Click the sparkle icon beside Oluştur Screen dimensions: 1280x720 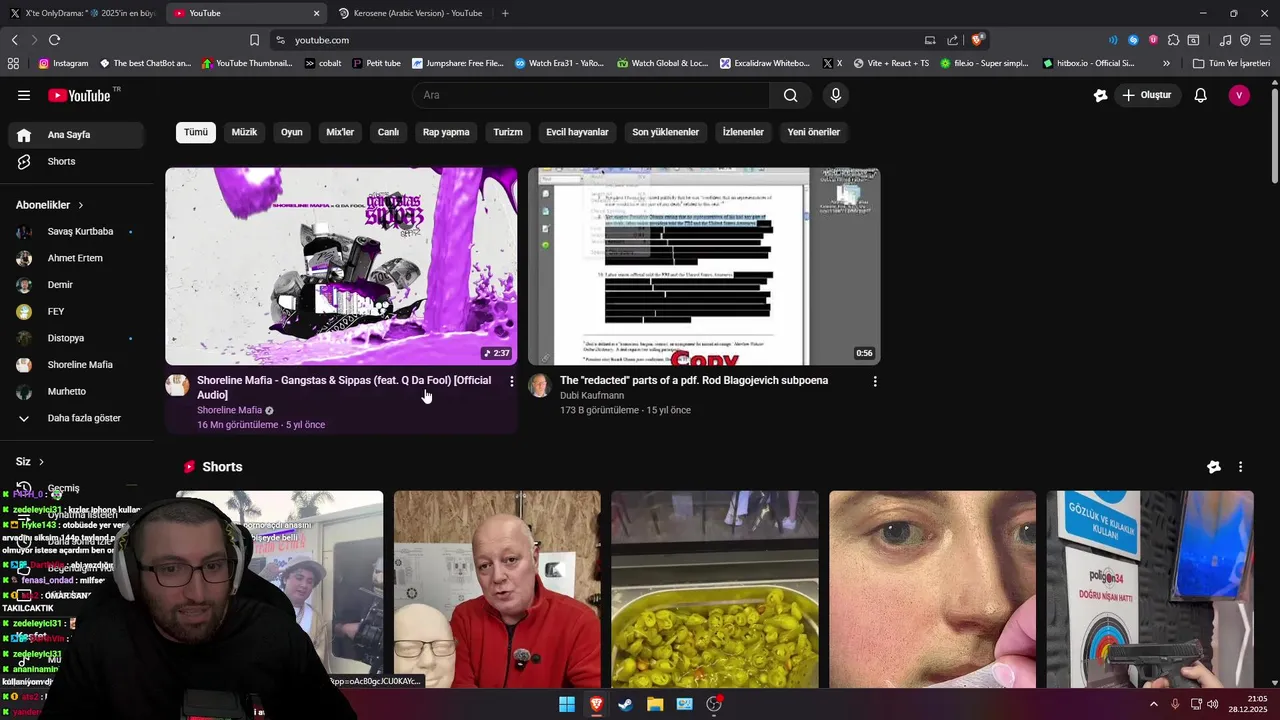(x=1101, y=95)
